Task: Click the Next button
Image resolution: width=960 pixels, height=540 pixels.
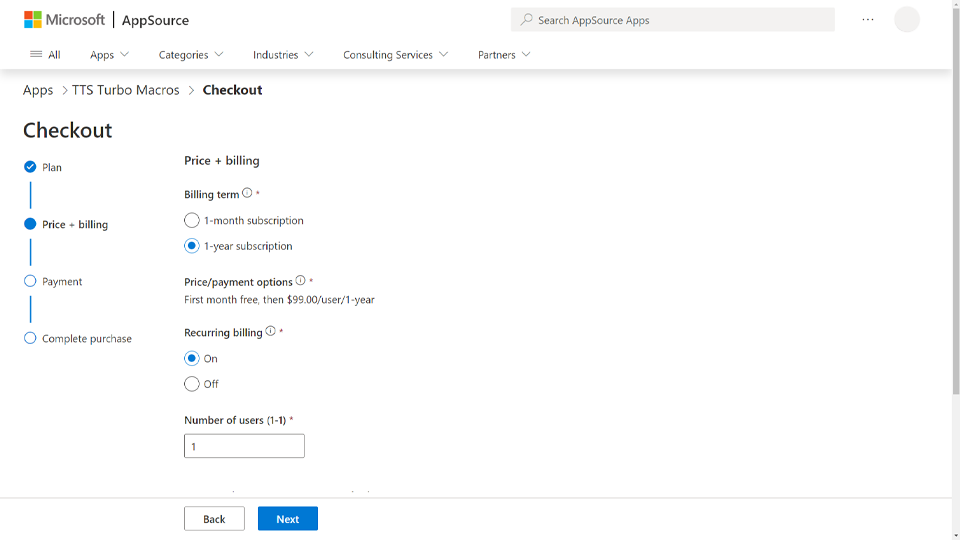Action: (287, 519)
